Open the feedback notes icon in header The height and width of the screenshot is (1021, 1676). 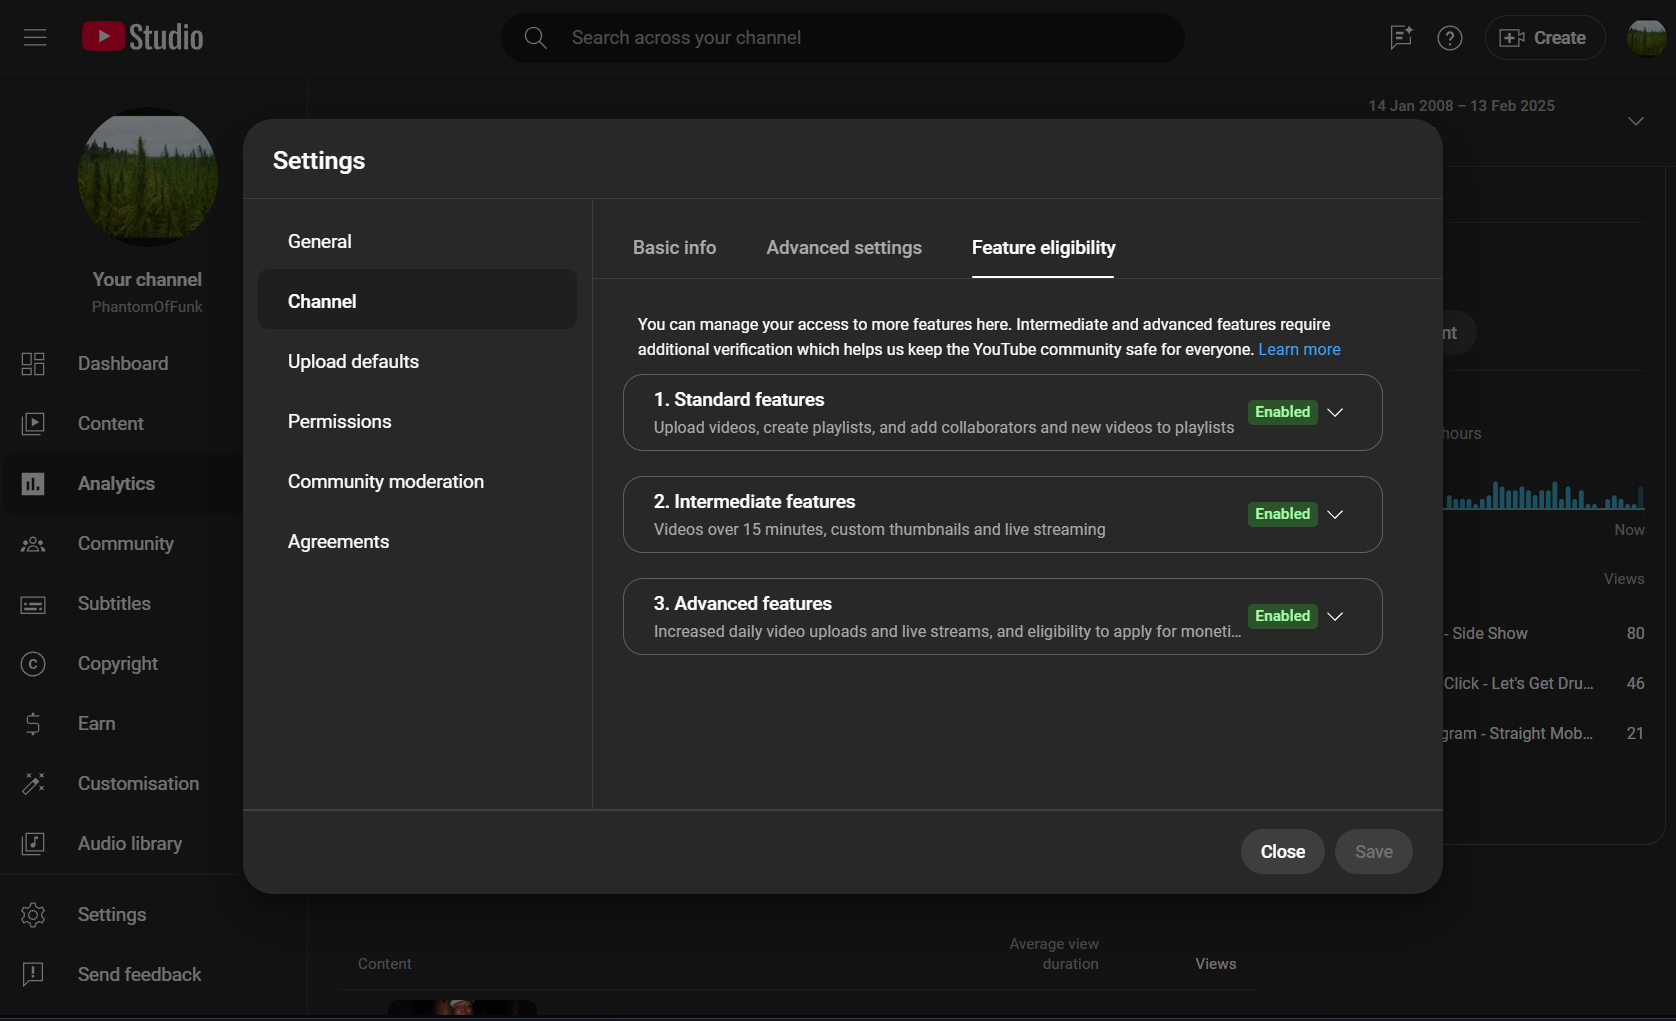coord(1401,38)
